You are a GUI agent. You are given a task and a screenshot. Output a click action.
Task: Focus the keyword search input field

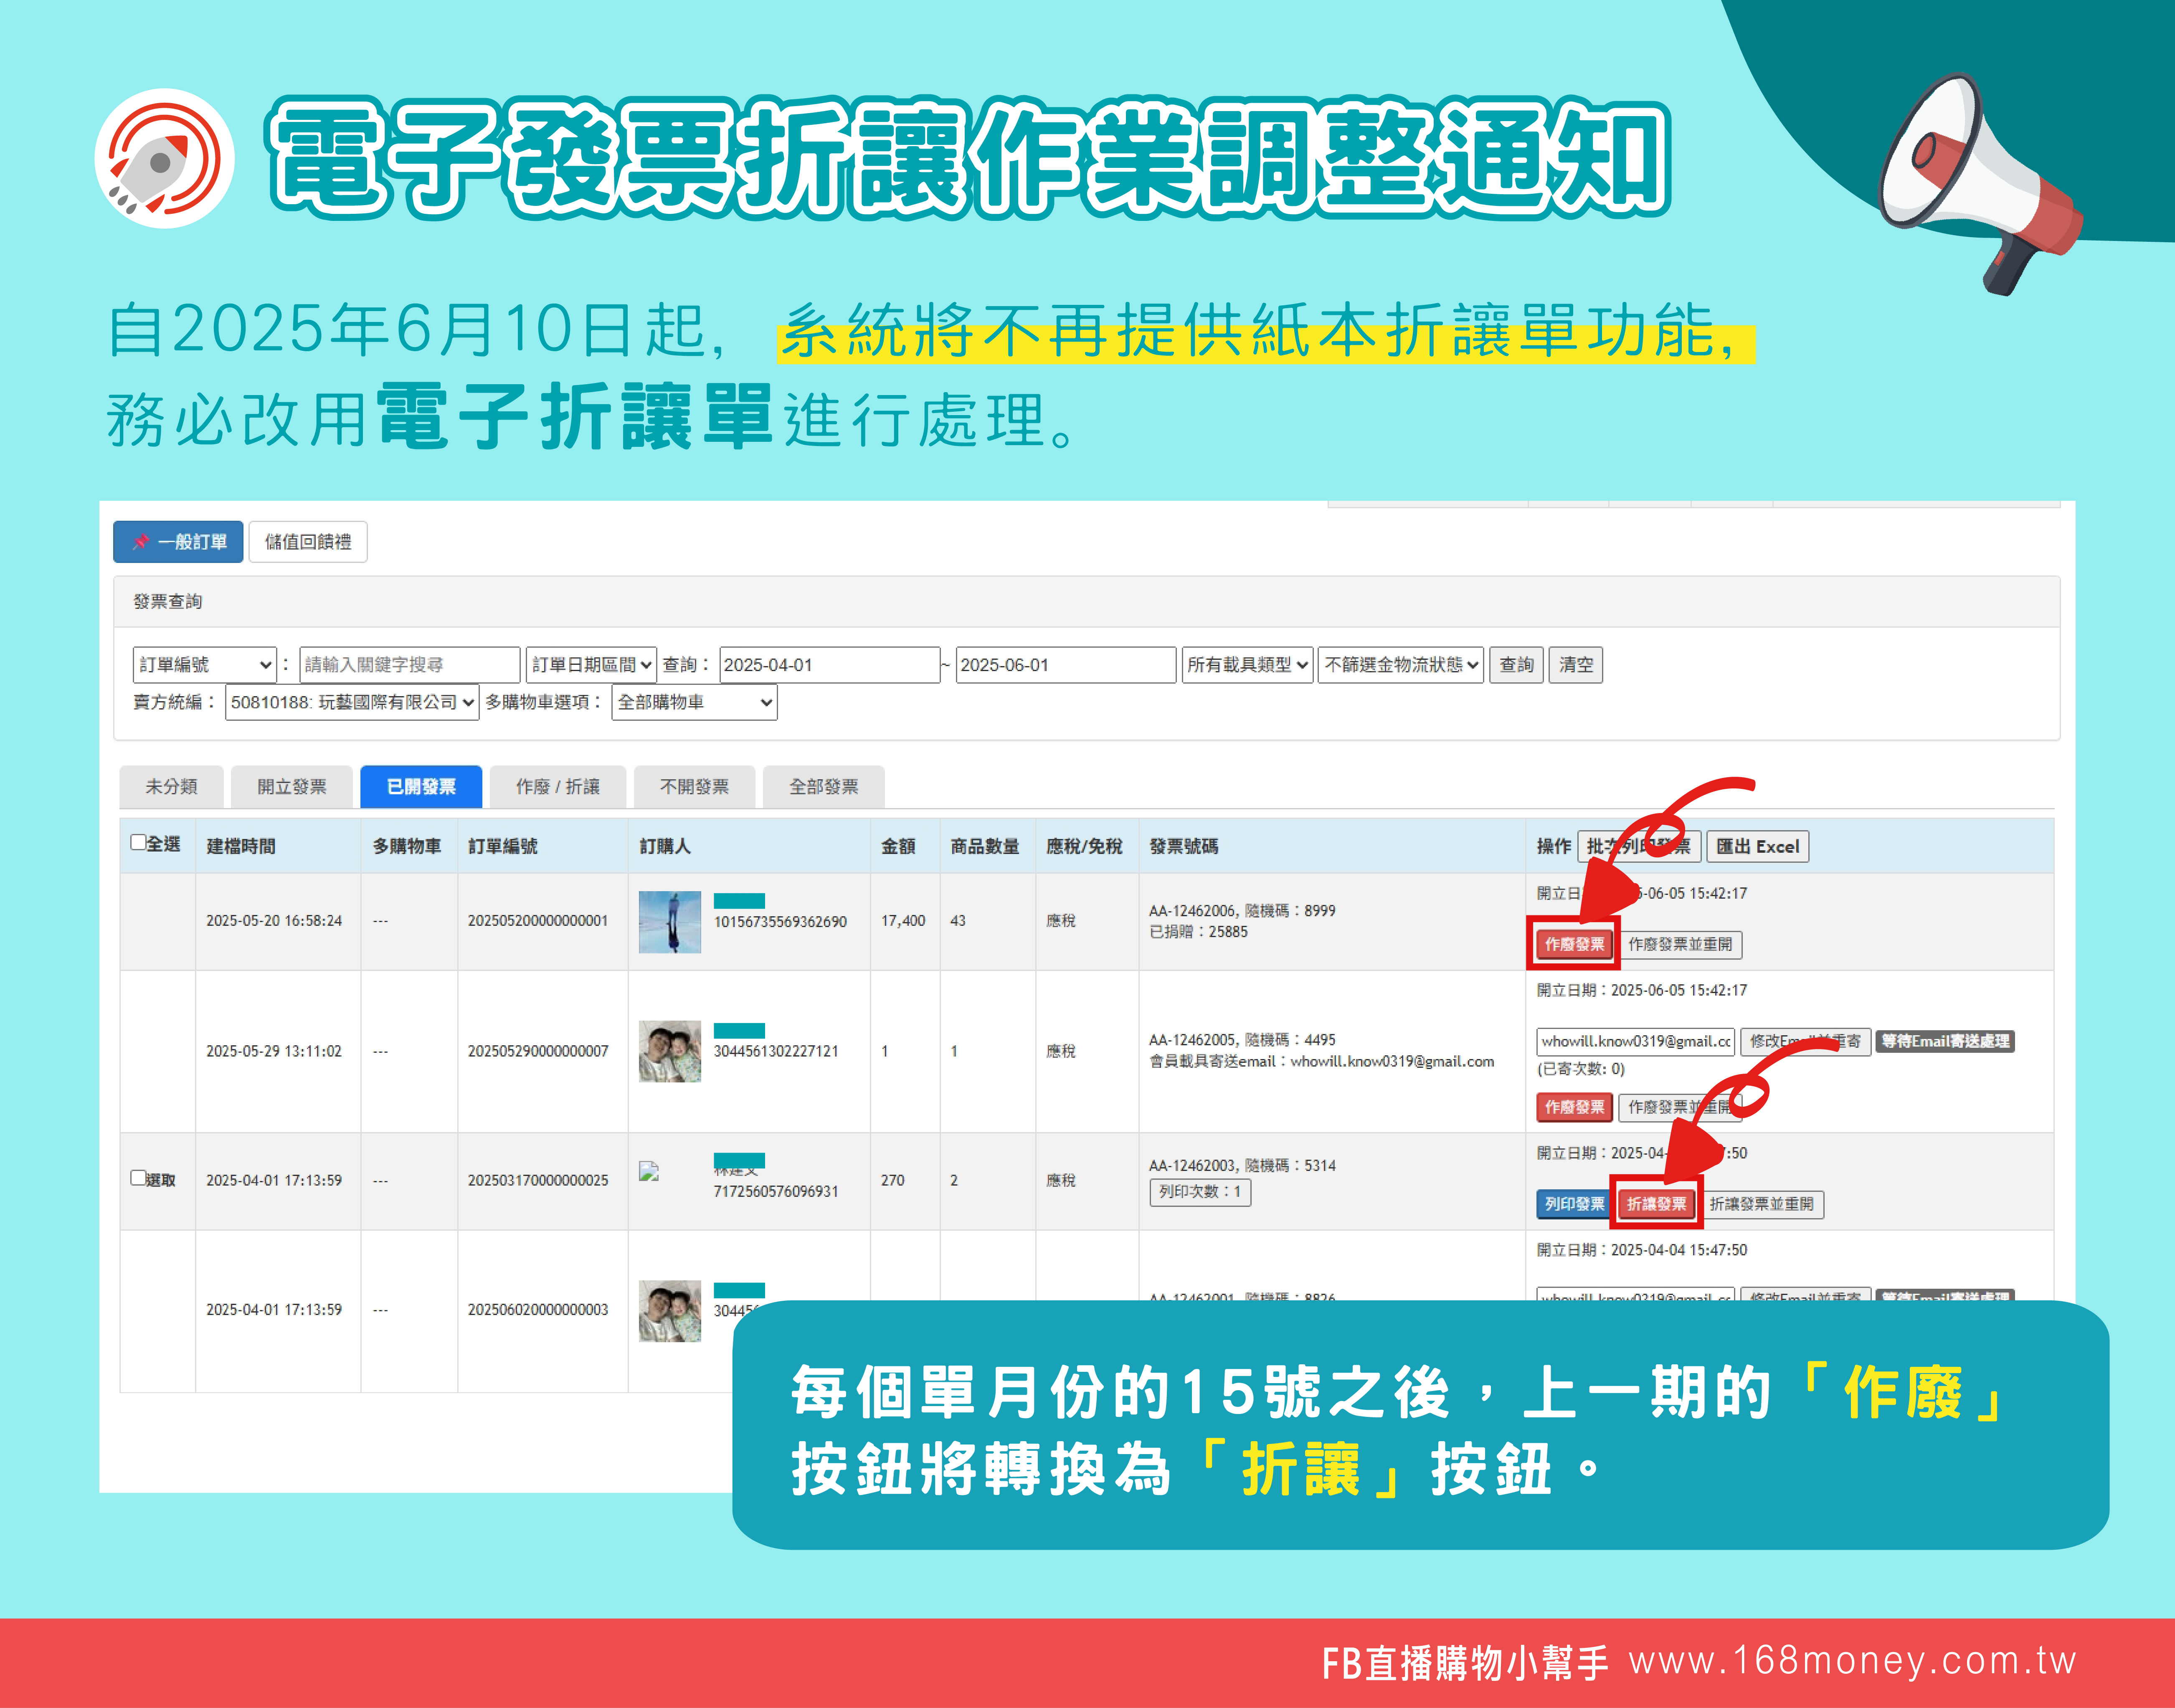click(x=410, y=664)
